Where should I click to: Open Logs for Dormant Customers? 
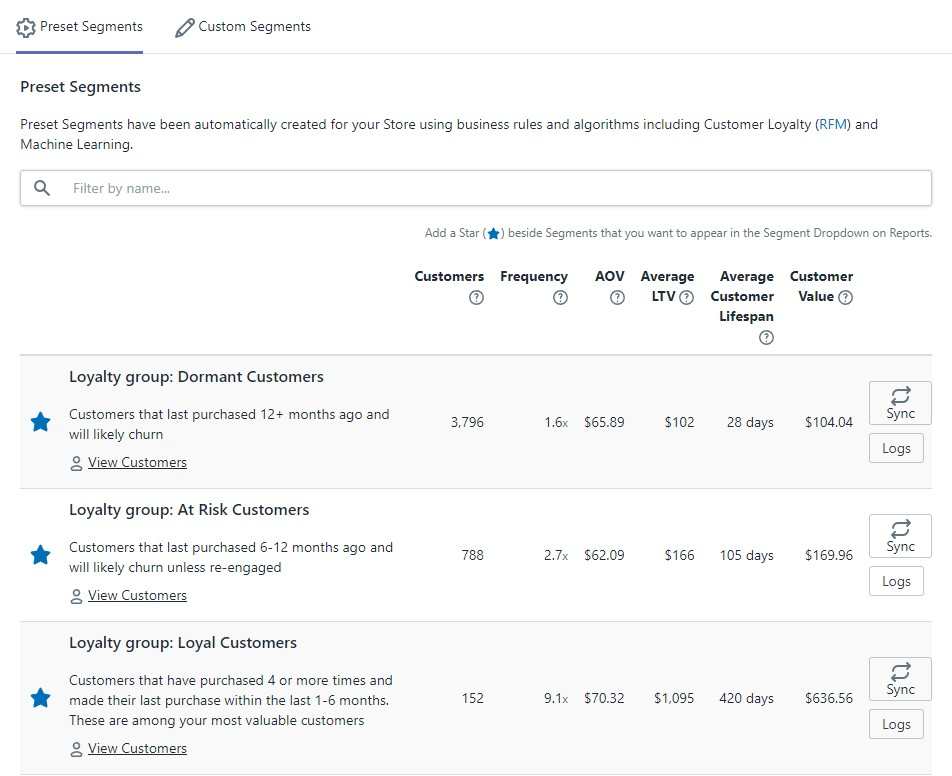896,448
